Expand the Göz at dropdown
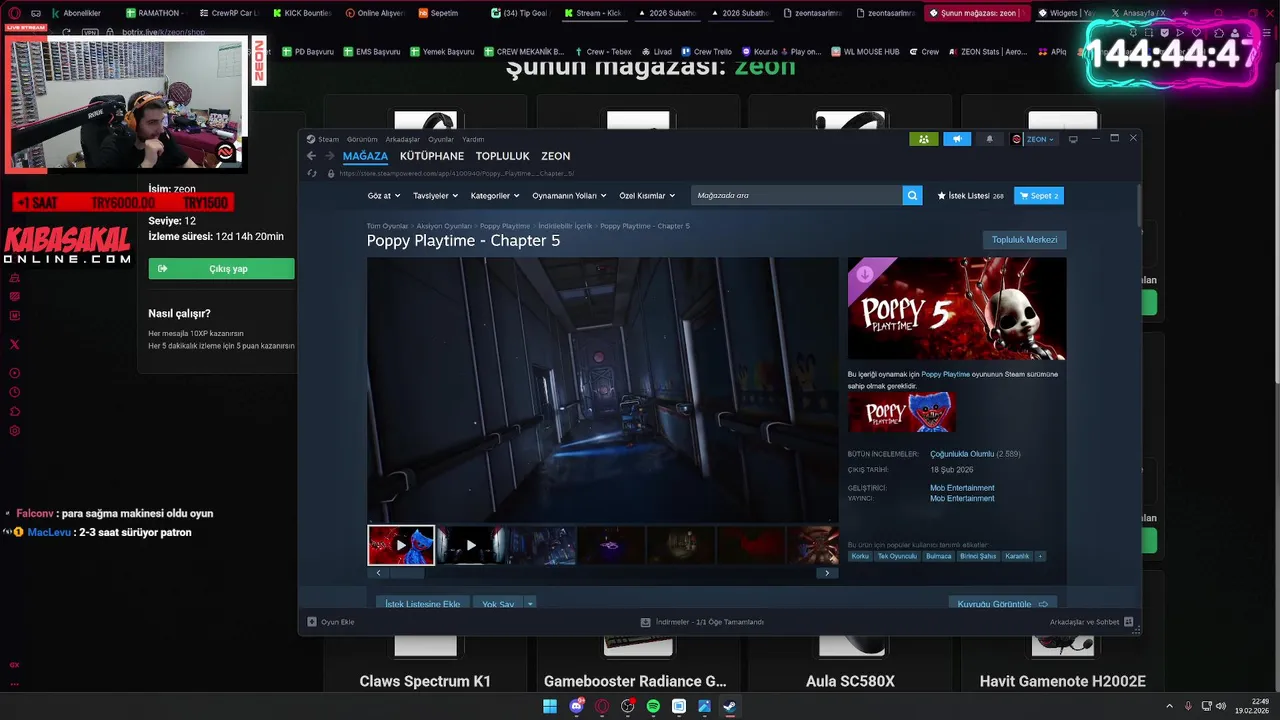The height and width of the screenshot is (720, 1280). pyautogui.click(x=383, y=196)
